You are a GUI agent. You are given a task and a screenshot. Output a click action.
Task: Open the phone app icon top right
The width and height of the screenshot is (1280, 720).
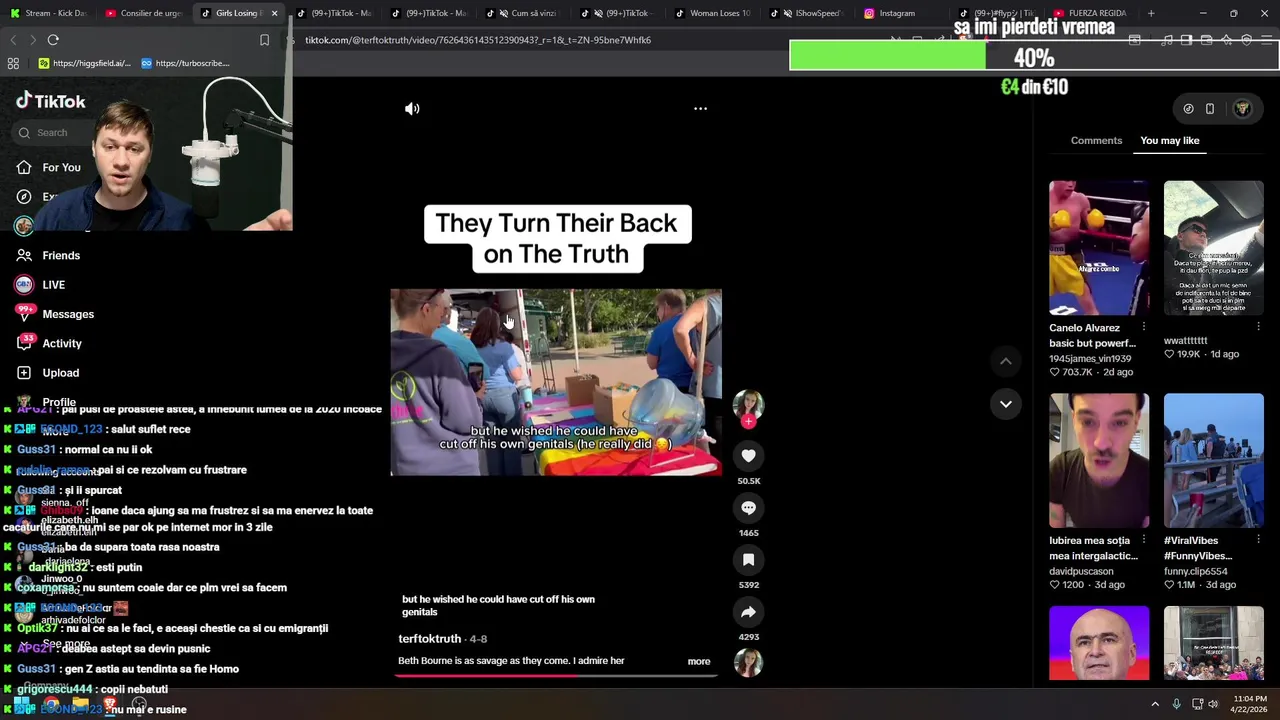pos(1209,109)
